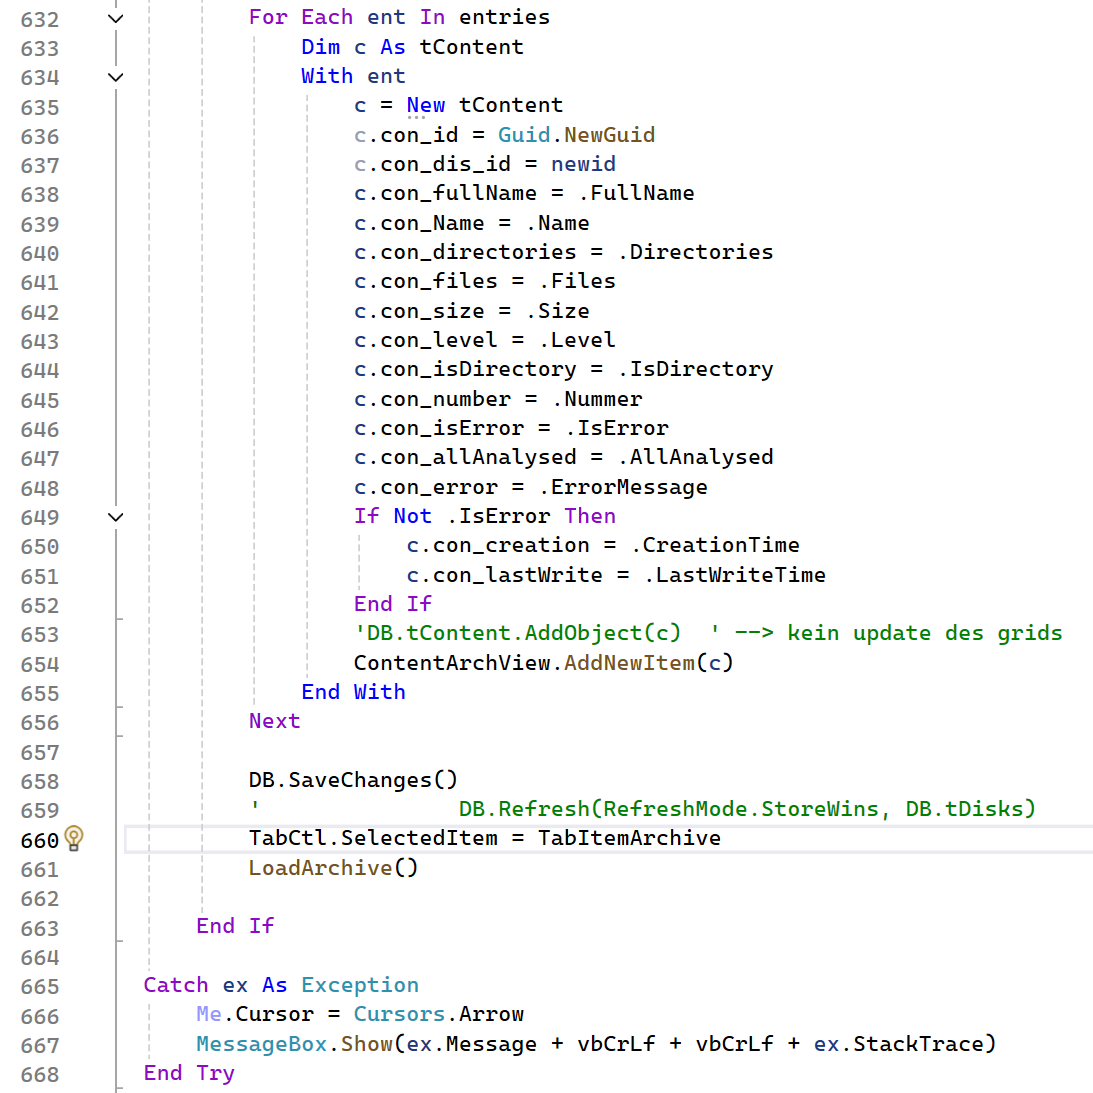Viewport: 1093px width, 1093px height.
Task: Click the 'Guid' type on line 636
Action: click(523, 135)
